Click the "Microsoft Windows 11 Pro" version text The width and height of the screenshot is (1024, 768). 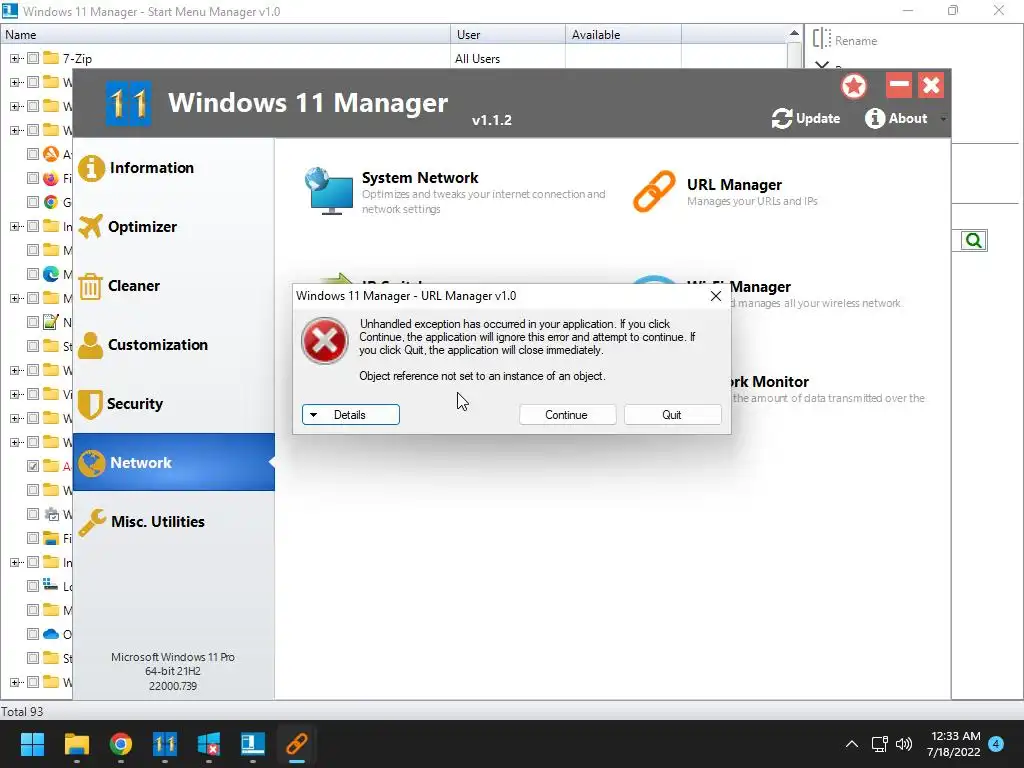[x=173, y=657]
